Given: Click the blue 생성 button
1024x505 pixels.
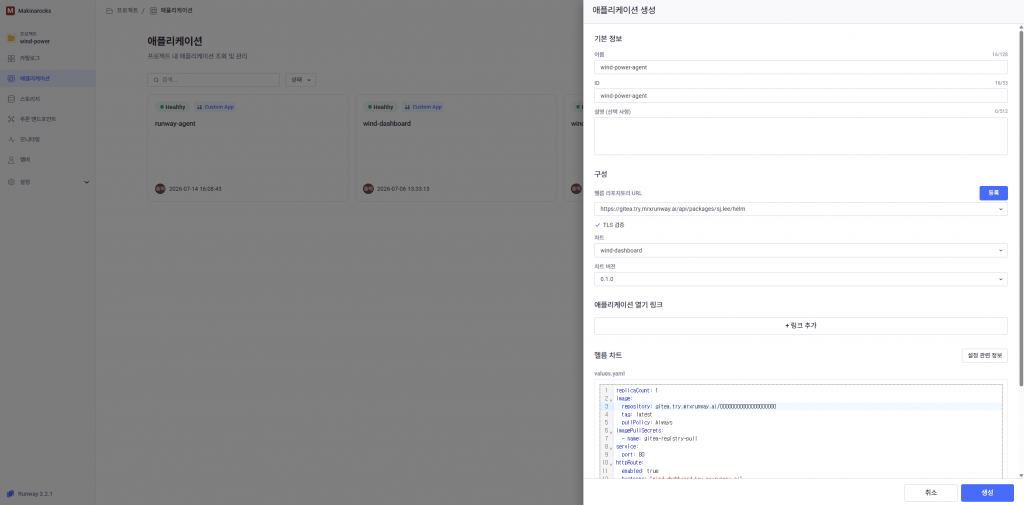Looking at the screenshot, I should [987, 493].
